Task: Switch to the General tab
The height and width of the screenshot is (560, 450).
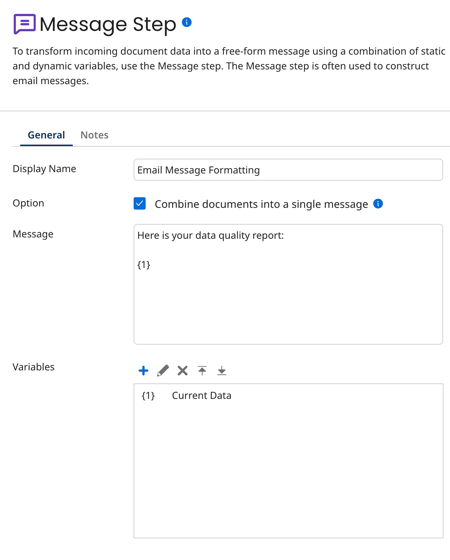Action: [46, 135]
